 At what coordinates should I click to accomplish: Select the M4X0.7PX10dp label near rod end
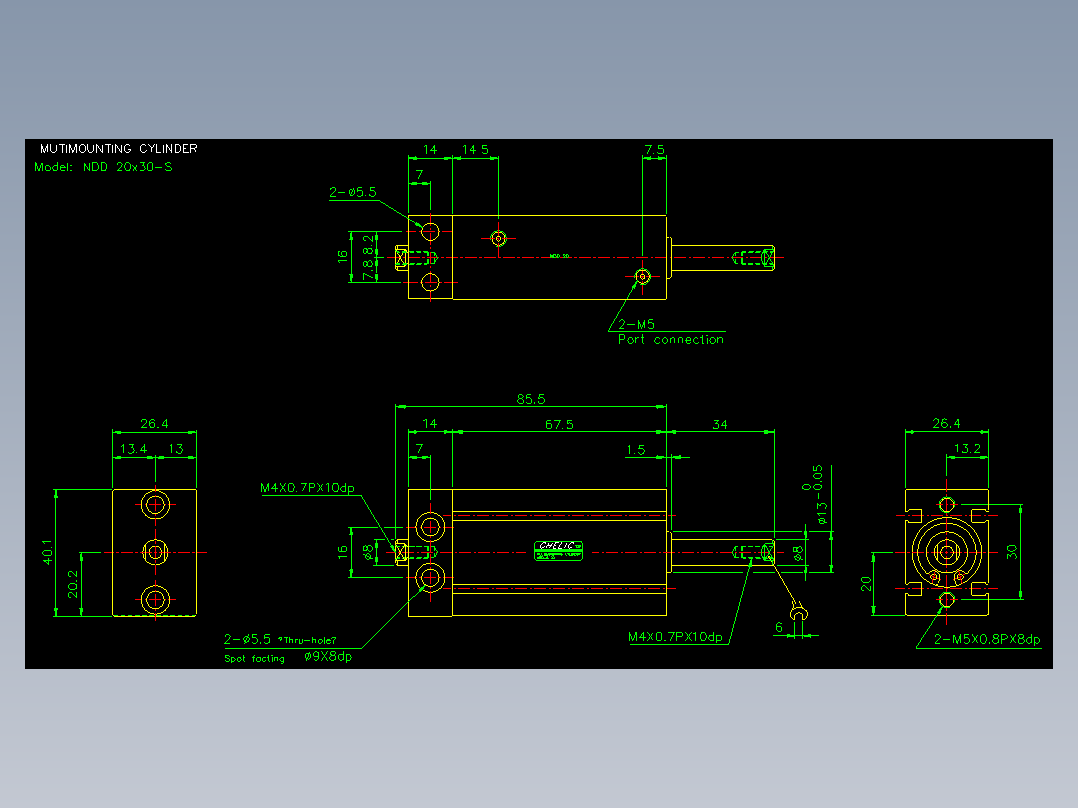675,637
